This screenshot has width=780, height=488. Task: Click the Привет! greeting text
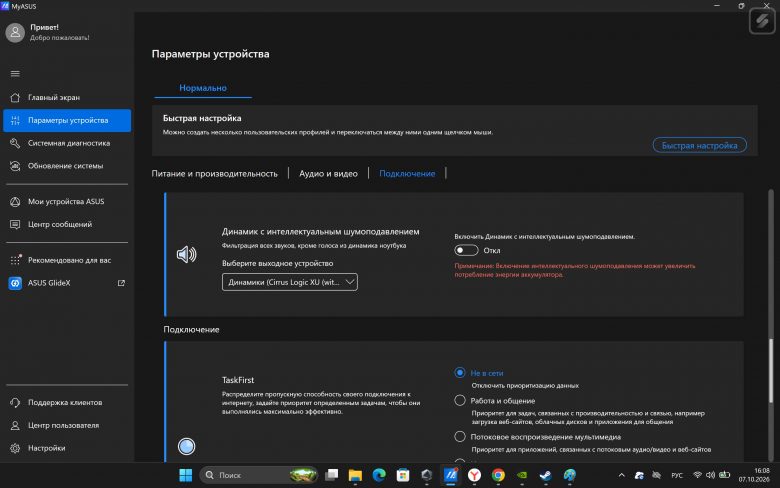pyautogui.click(x=44, y=27)
